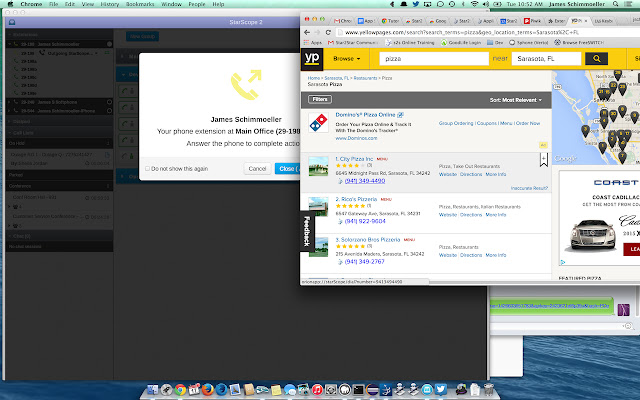This screenshot has height=400, width=640.
Task: Click Inaccurate Result? link
Action: [529, 188]
